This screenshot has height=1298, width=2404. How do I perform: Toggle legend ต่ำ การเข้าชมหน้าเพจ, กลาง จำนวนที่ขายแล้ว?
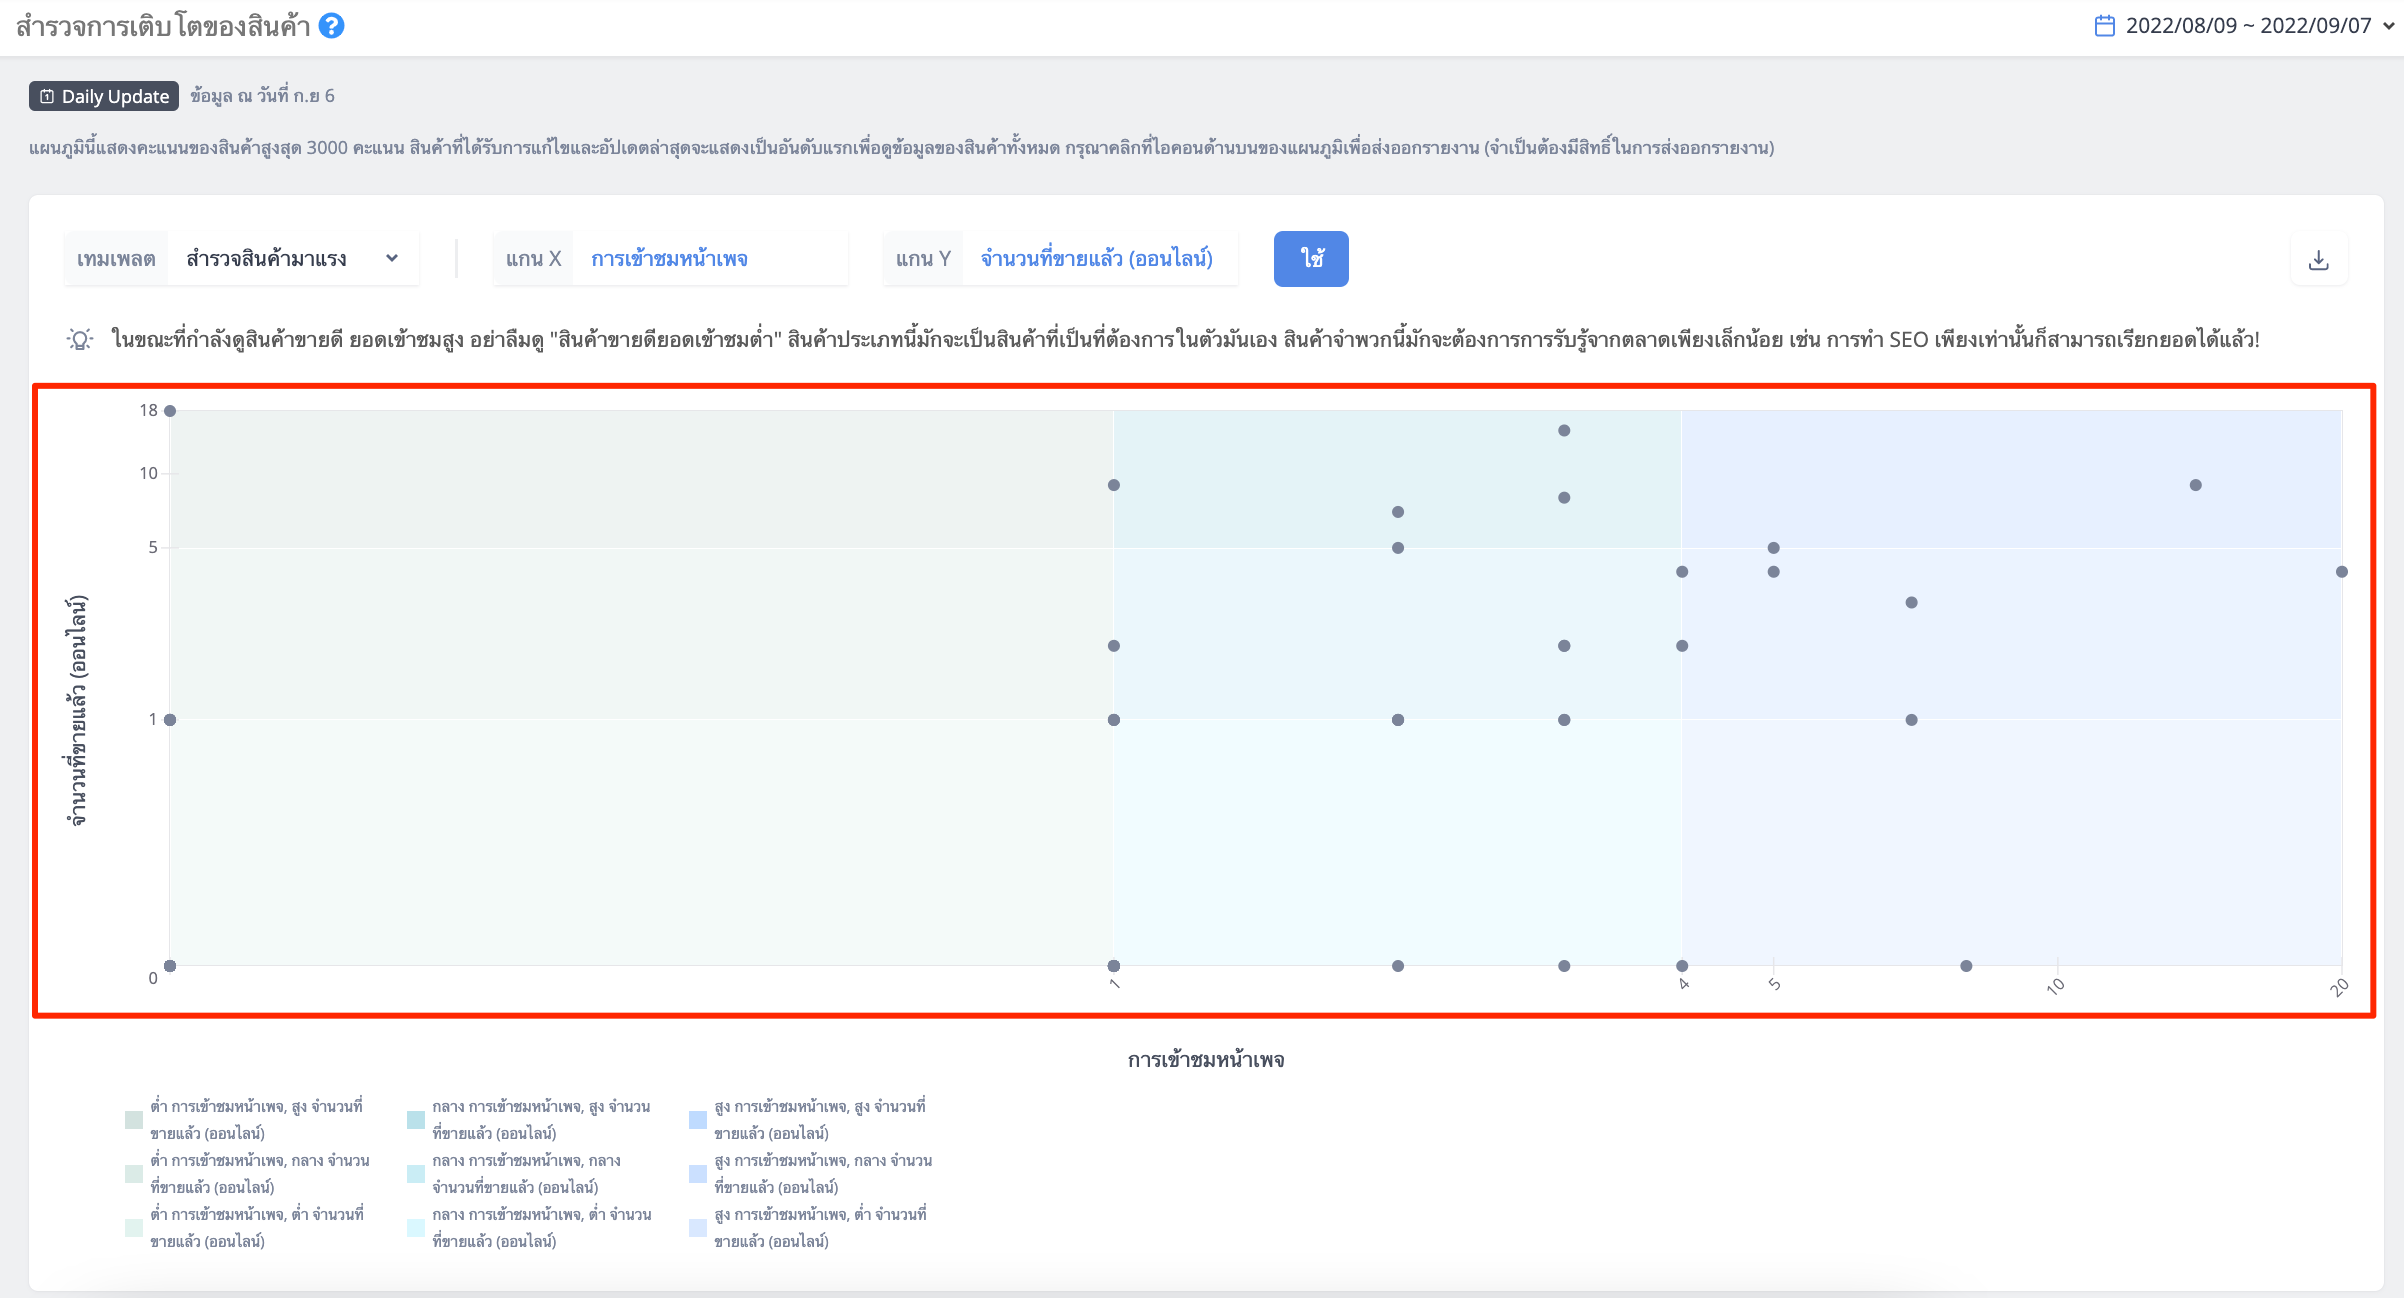click(247, 1174)
